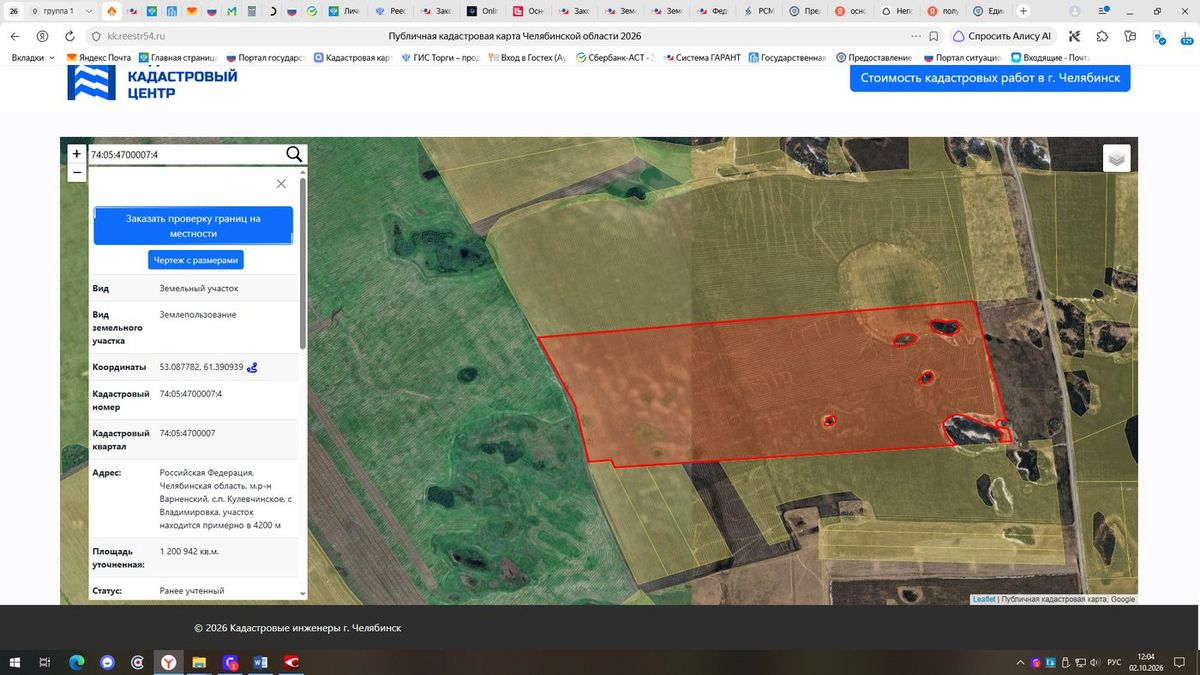Show hidden system tray icons
This screenshot has height=675, width=1200.
point(1020,662)
